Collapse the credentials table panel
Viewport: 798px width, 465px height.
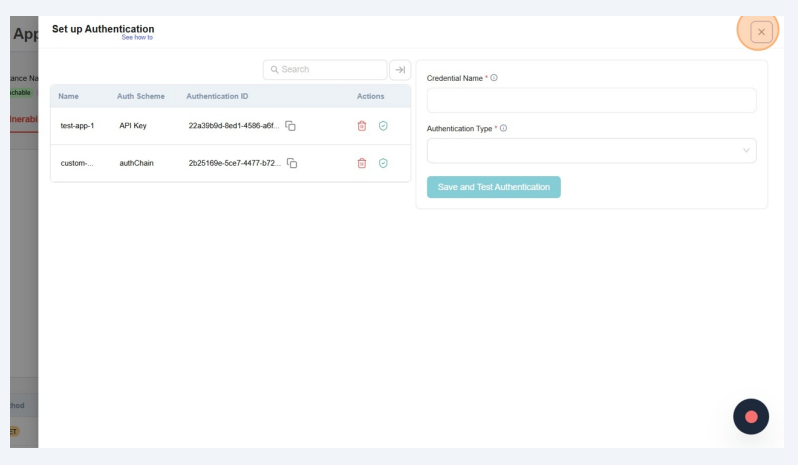coord(400,70)
